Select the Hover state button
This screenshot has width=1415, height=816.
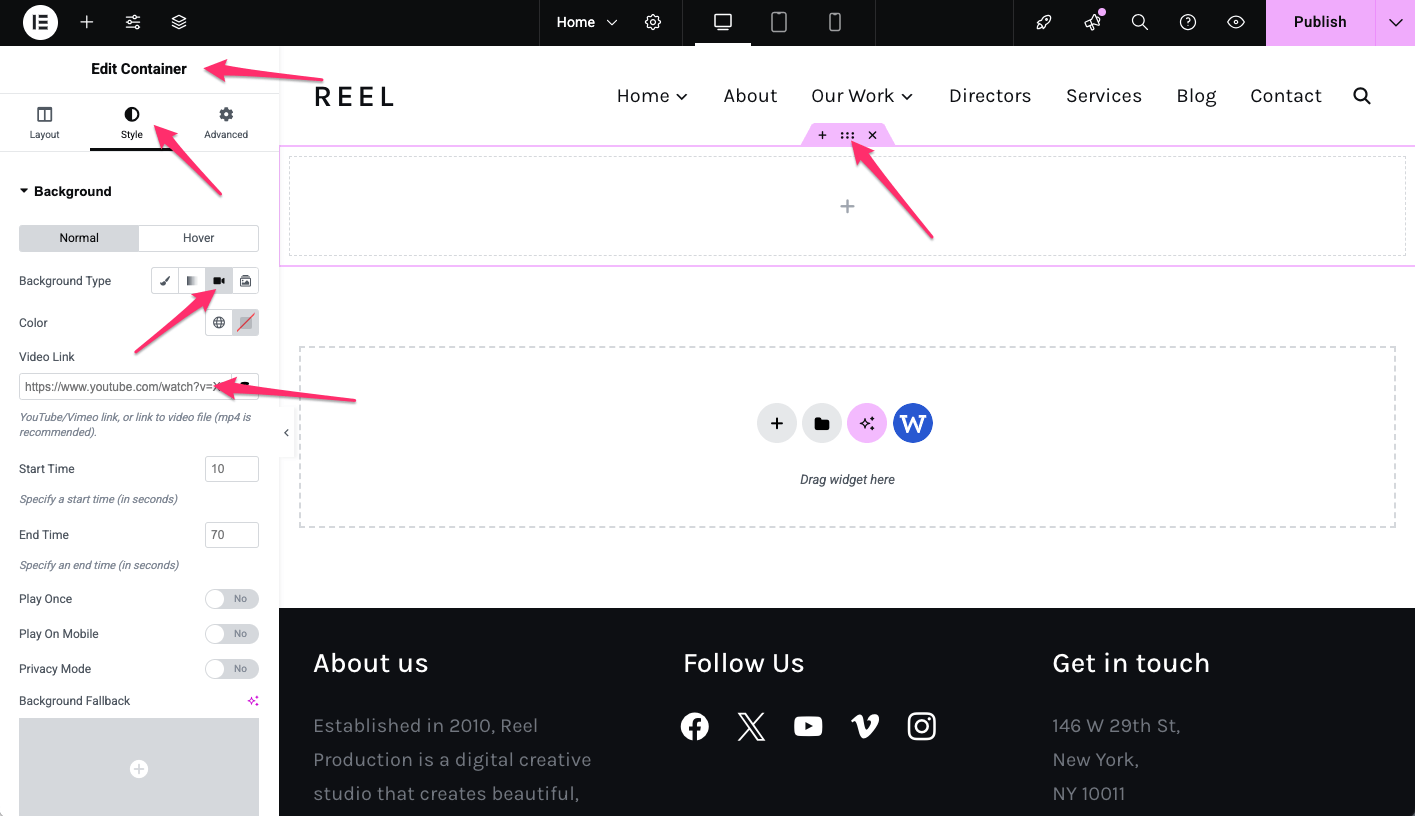(x=198, y=238)
